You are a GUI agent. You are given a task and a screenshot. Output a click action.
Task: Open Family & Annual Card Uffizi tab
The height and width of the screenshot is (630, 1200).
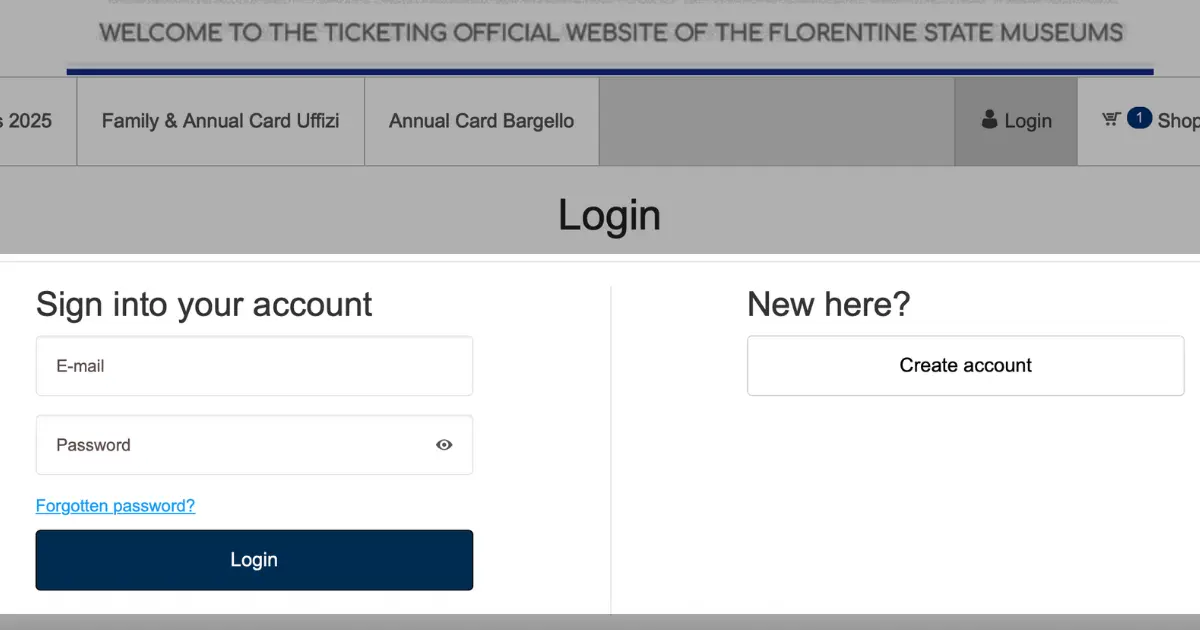click(x=220, y=121)
